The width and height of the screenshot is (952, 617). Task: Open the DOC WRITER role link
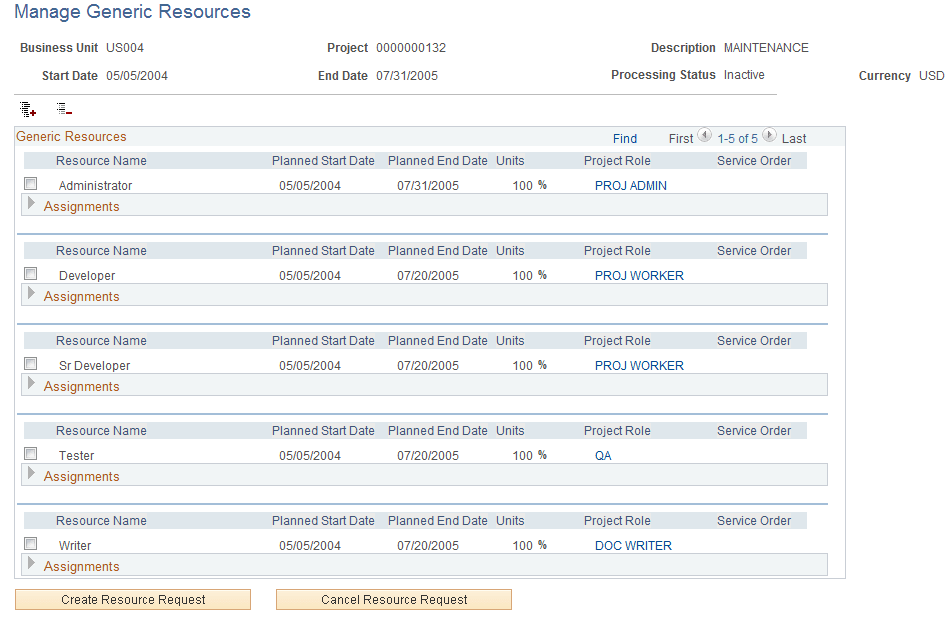(x=634, y=545)
